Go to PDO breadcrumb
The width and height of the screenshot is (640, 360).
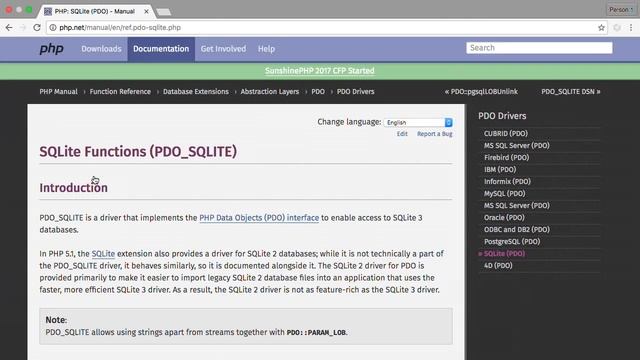pos(318,91)
